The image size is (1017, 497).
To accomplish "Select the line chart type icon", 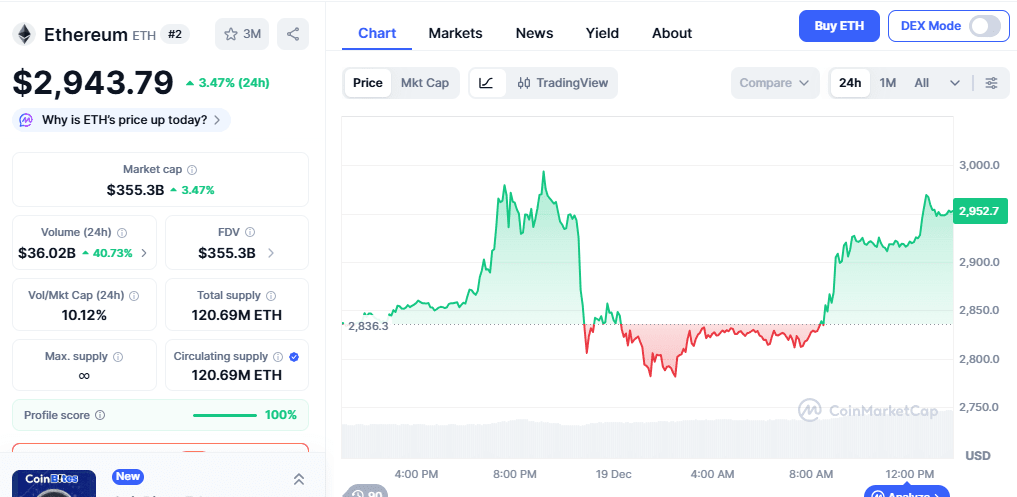I will tap(486, 83).
